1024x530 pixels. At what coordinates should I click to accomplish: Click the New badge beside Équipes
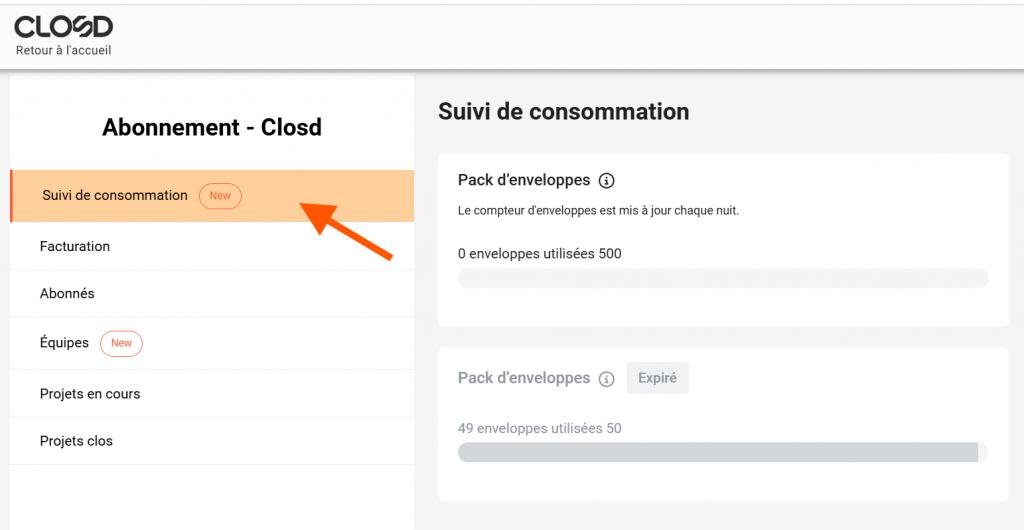(x=121, y=343)
